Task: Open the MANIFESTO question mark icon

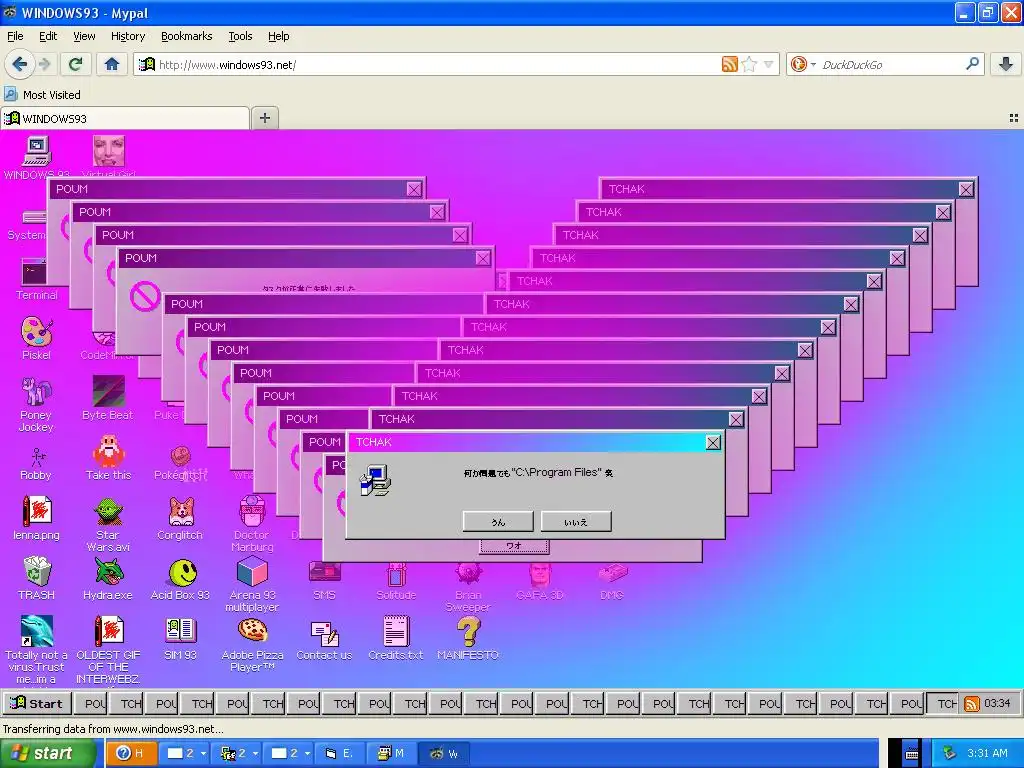Action: [x=468, y=631]
